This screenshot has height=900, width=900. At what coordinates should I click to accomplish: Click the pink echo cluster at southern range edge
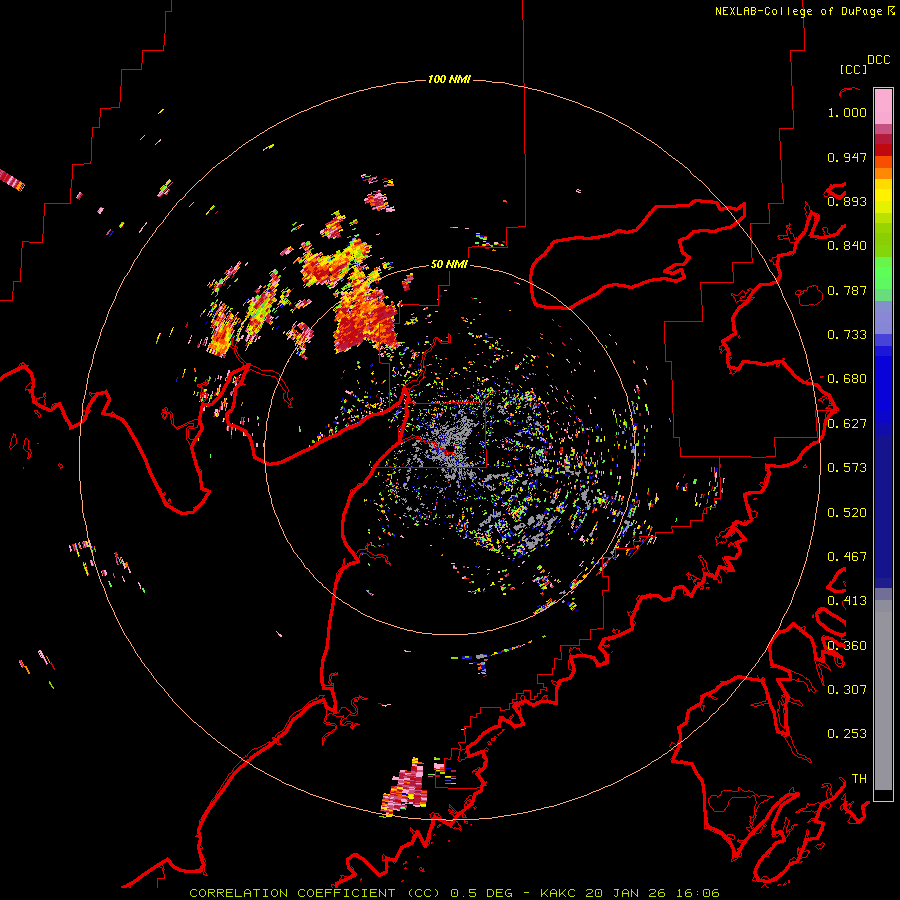405,788
